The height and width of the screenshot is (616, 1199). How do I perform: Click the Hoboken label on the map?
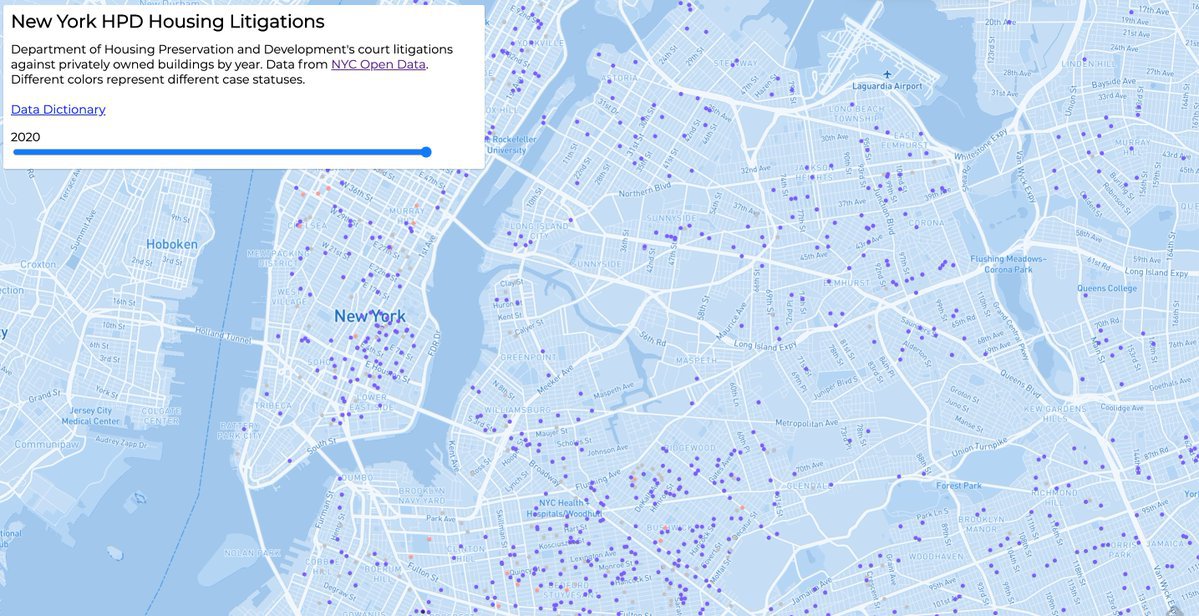click(172, 243)
